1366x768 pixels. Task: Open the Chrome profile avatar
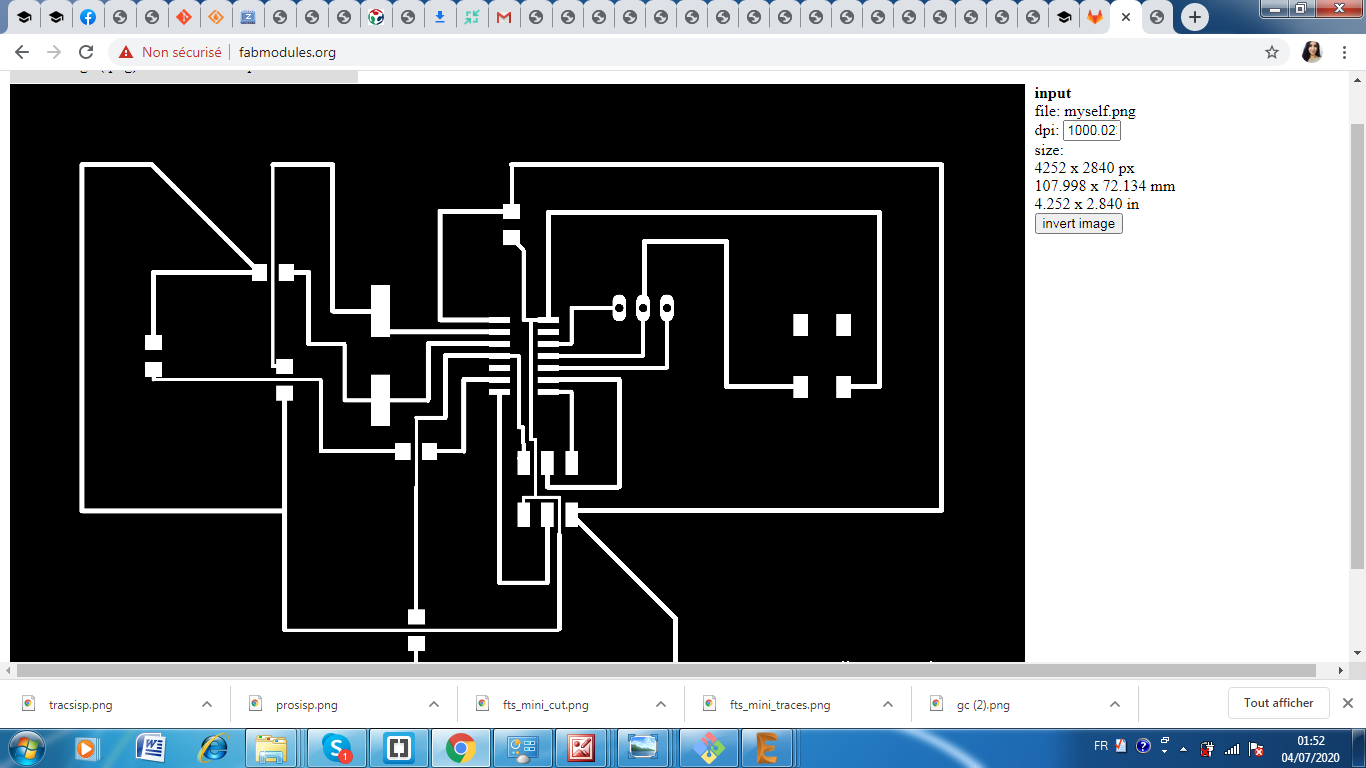[1312, 52]
